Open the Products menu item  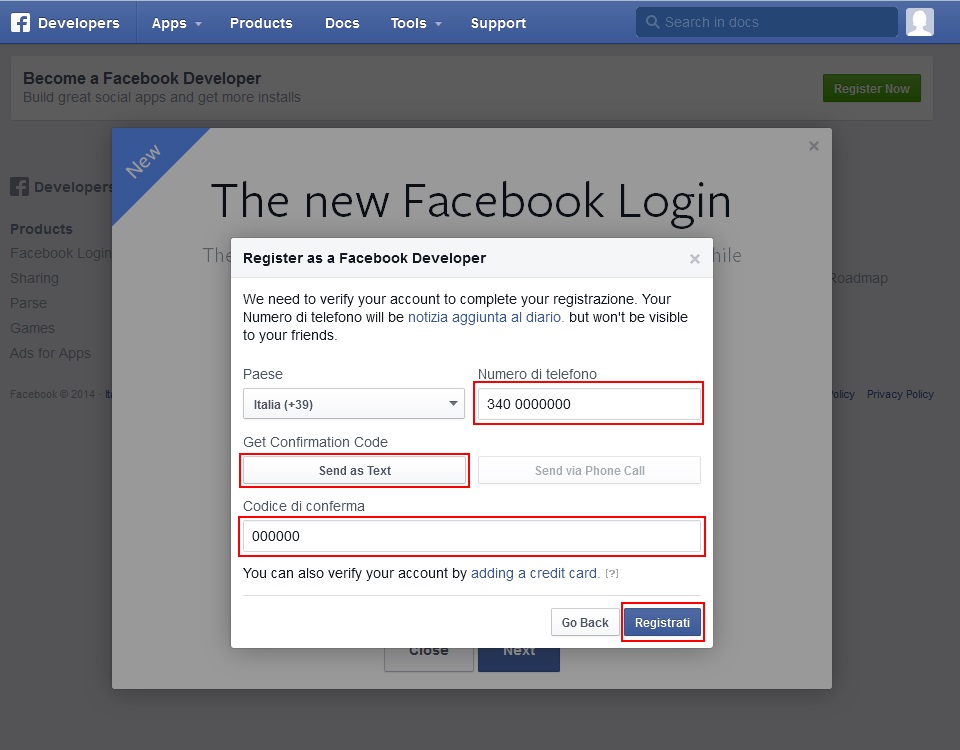tap(261, 23)
